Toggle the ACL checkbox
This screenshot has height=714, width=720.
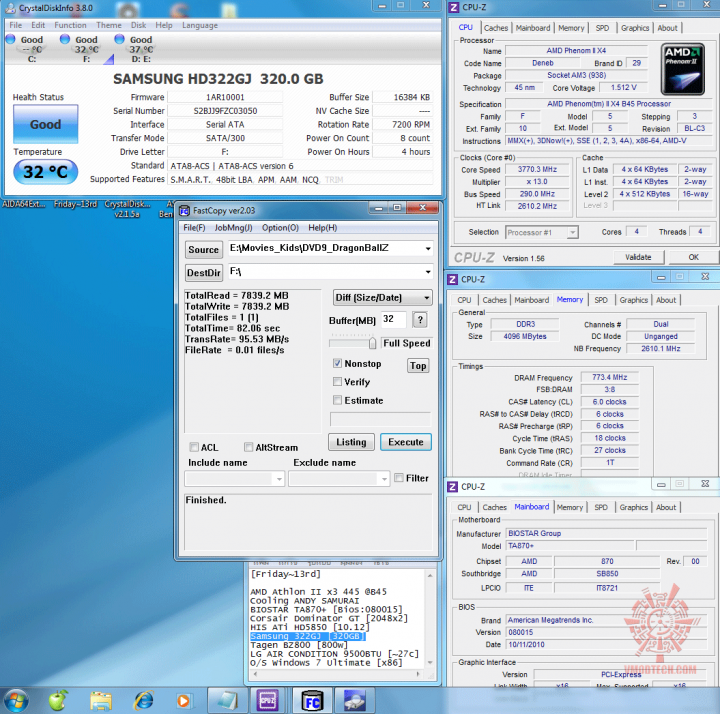coord(194,447)
